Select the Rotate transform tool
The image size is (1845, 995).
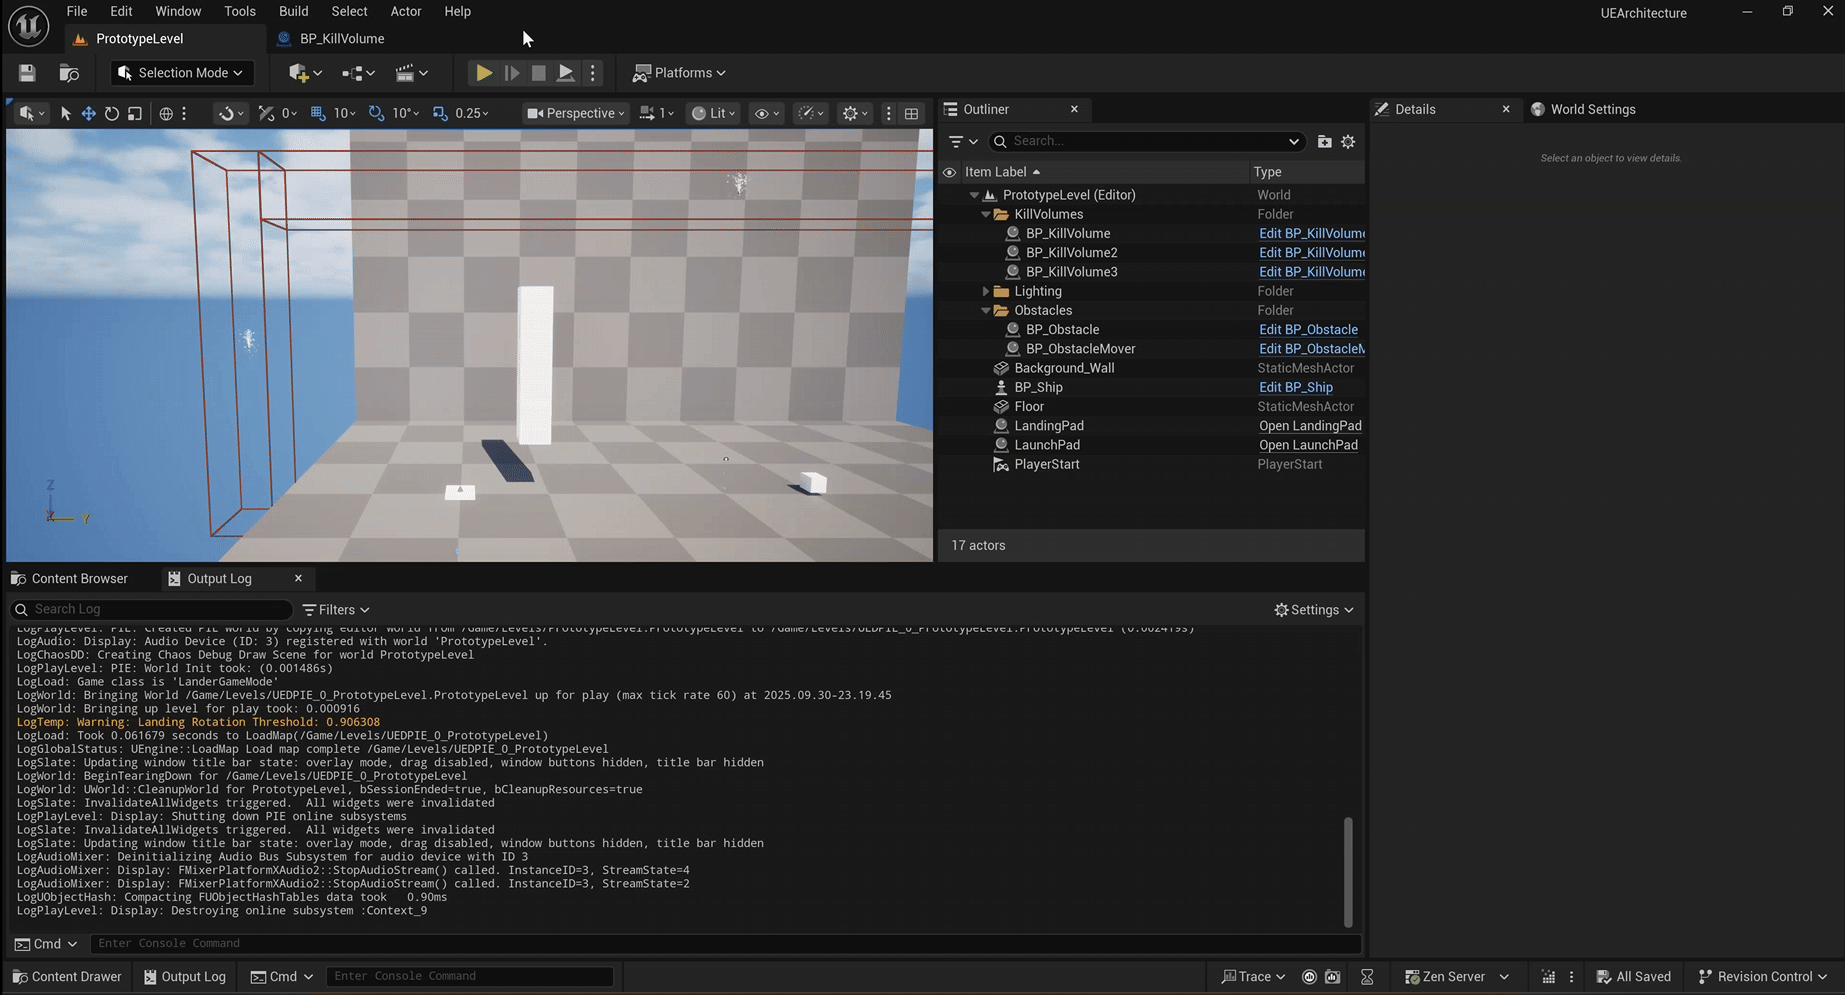(111, 113)
